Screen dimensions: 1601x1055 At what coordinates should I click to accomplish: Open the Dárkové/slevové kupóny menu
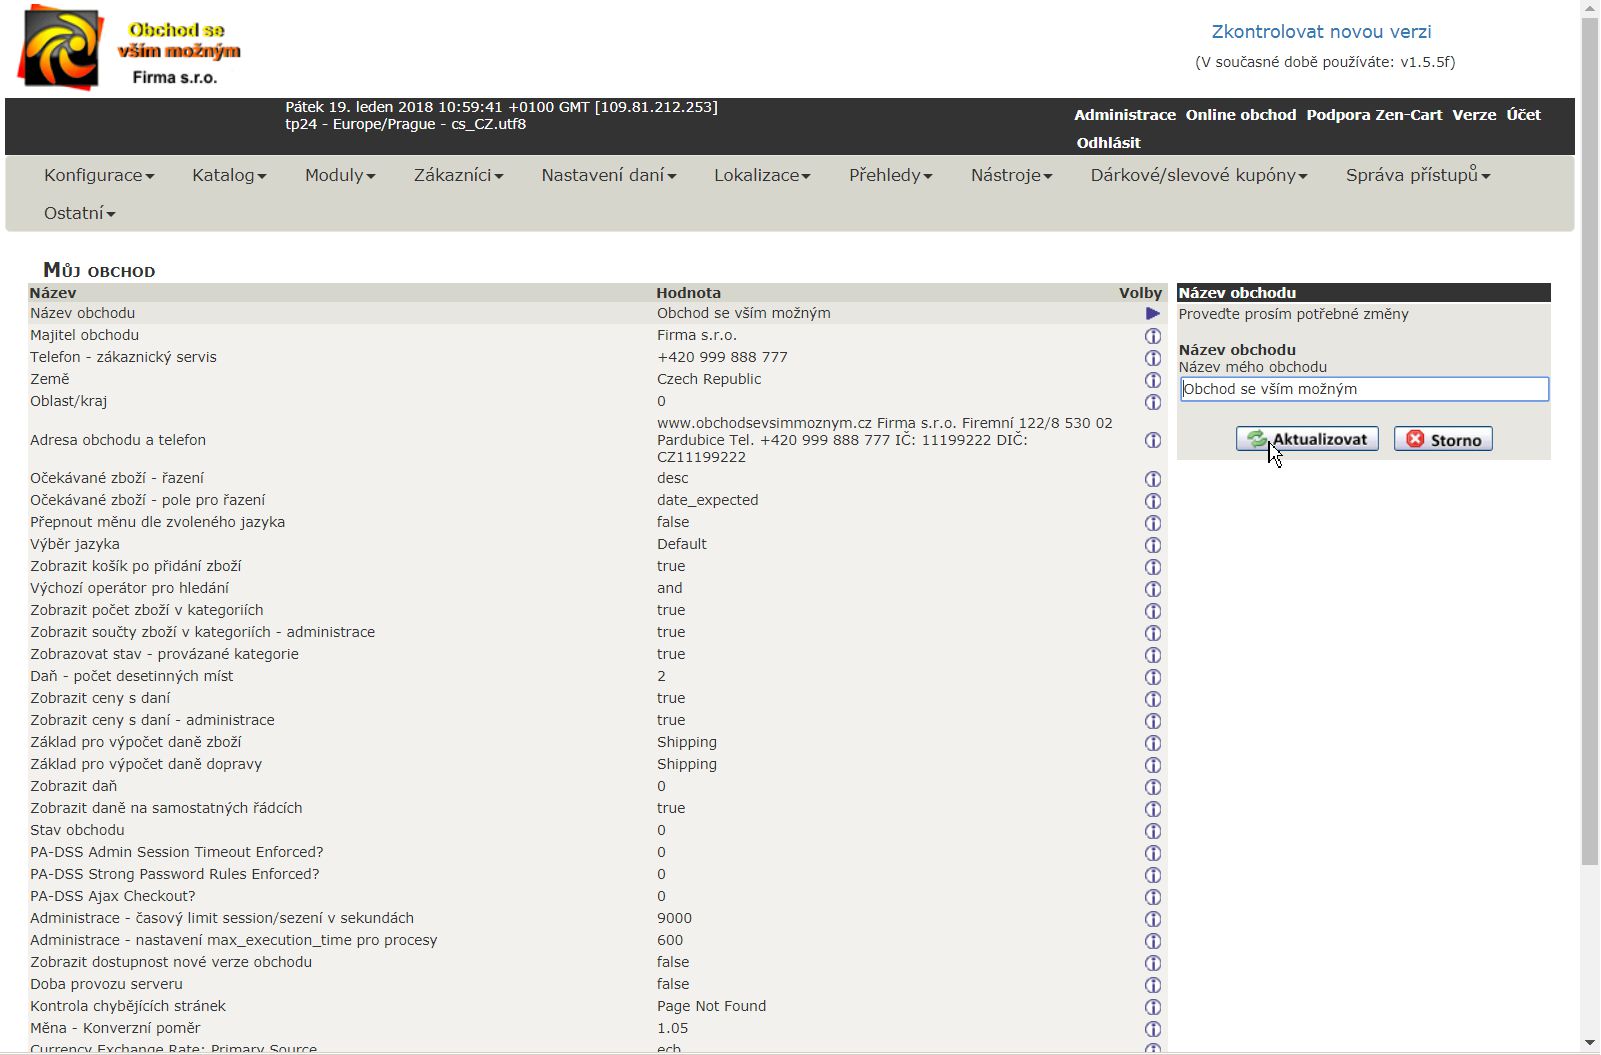coord(1198,175)
